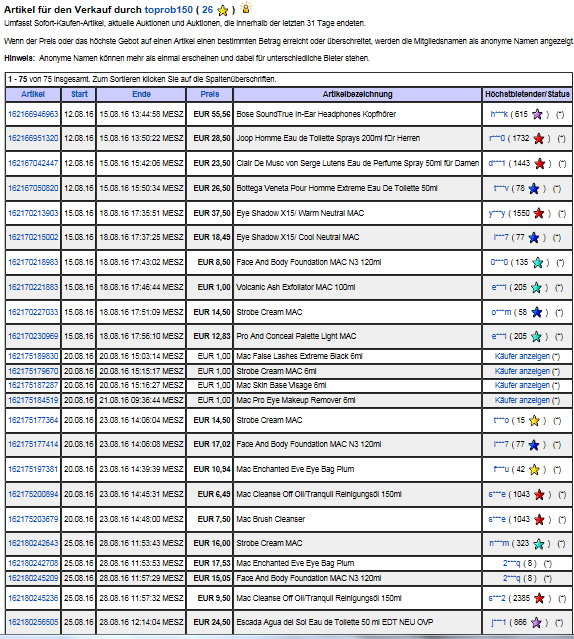Viewport: 574px width, 639px height.
Task: Show buyer for Mac False Lashes Extreme Black
Action: click(x=522, y=356)
